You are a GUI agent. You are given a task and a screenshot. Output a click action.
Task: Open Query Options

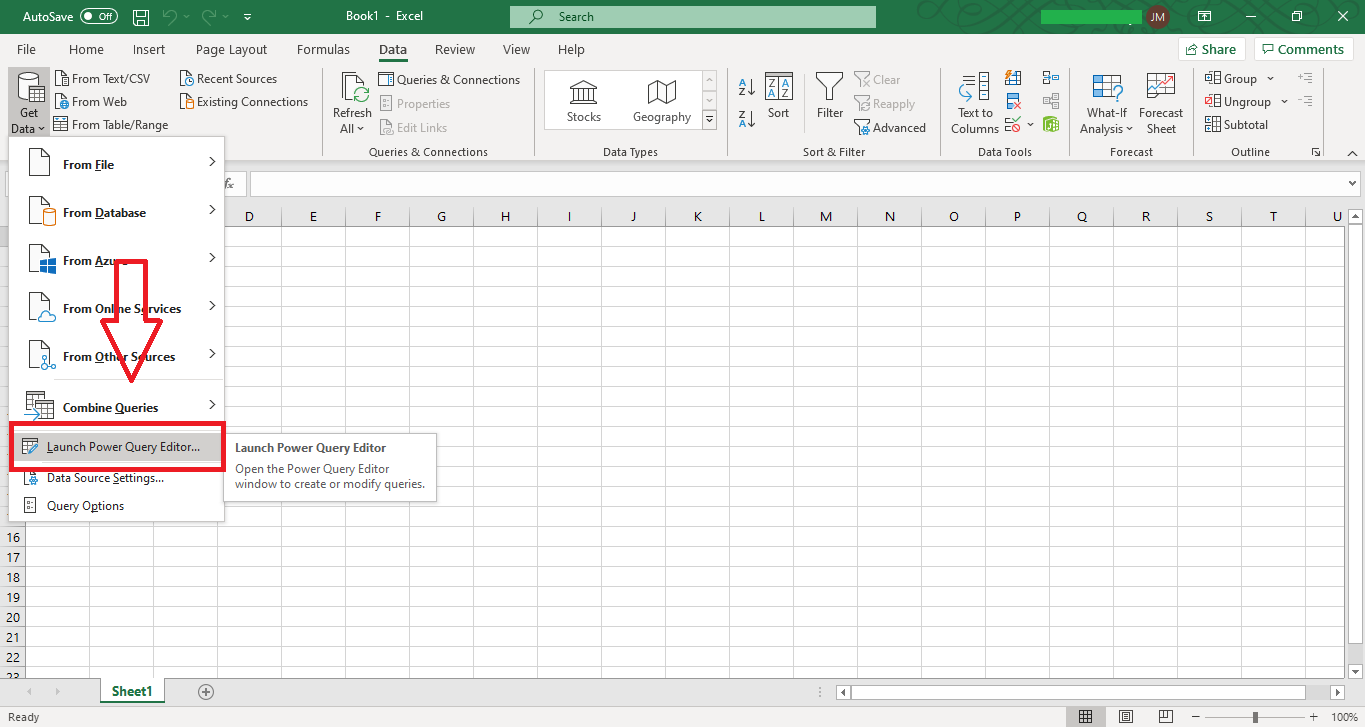[x=117, y=506]
